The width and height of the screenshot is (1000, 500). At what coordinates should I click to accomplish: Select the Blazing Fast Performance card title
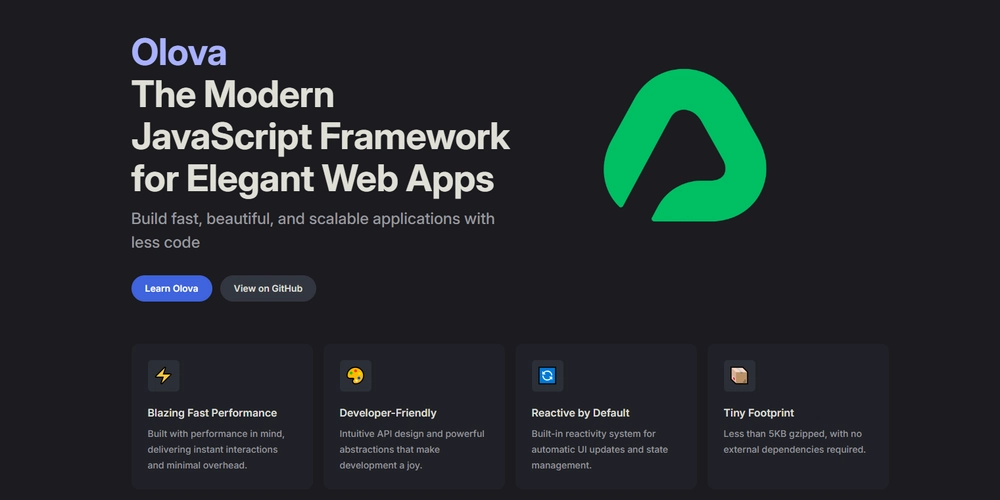pos(212,413)
